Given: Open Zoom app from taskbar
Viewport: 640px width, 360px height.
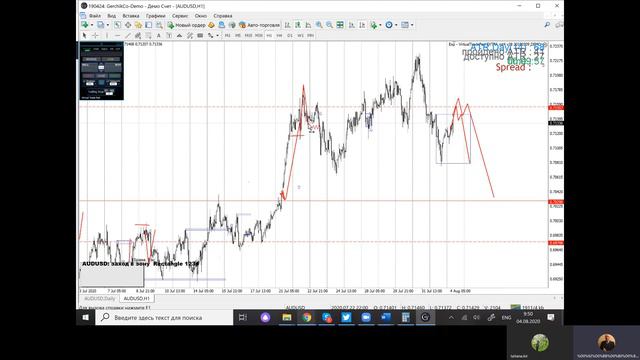Looking at the screenshot, I should click(x=366, y=317).
